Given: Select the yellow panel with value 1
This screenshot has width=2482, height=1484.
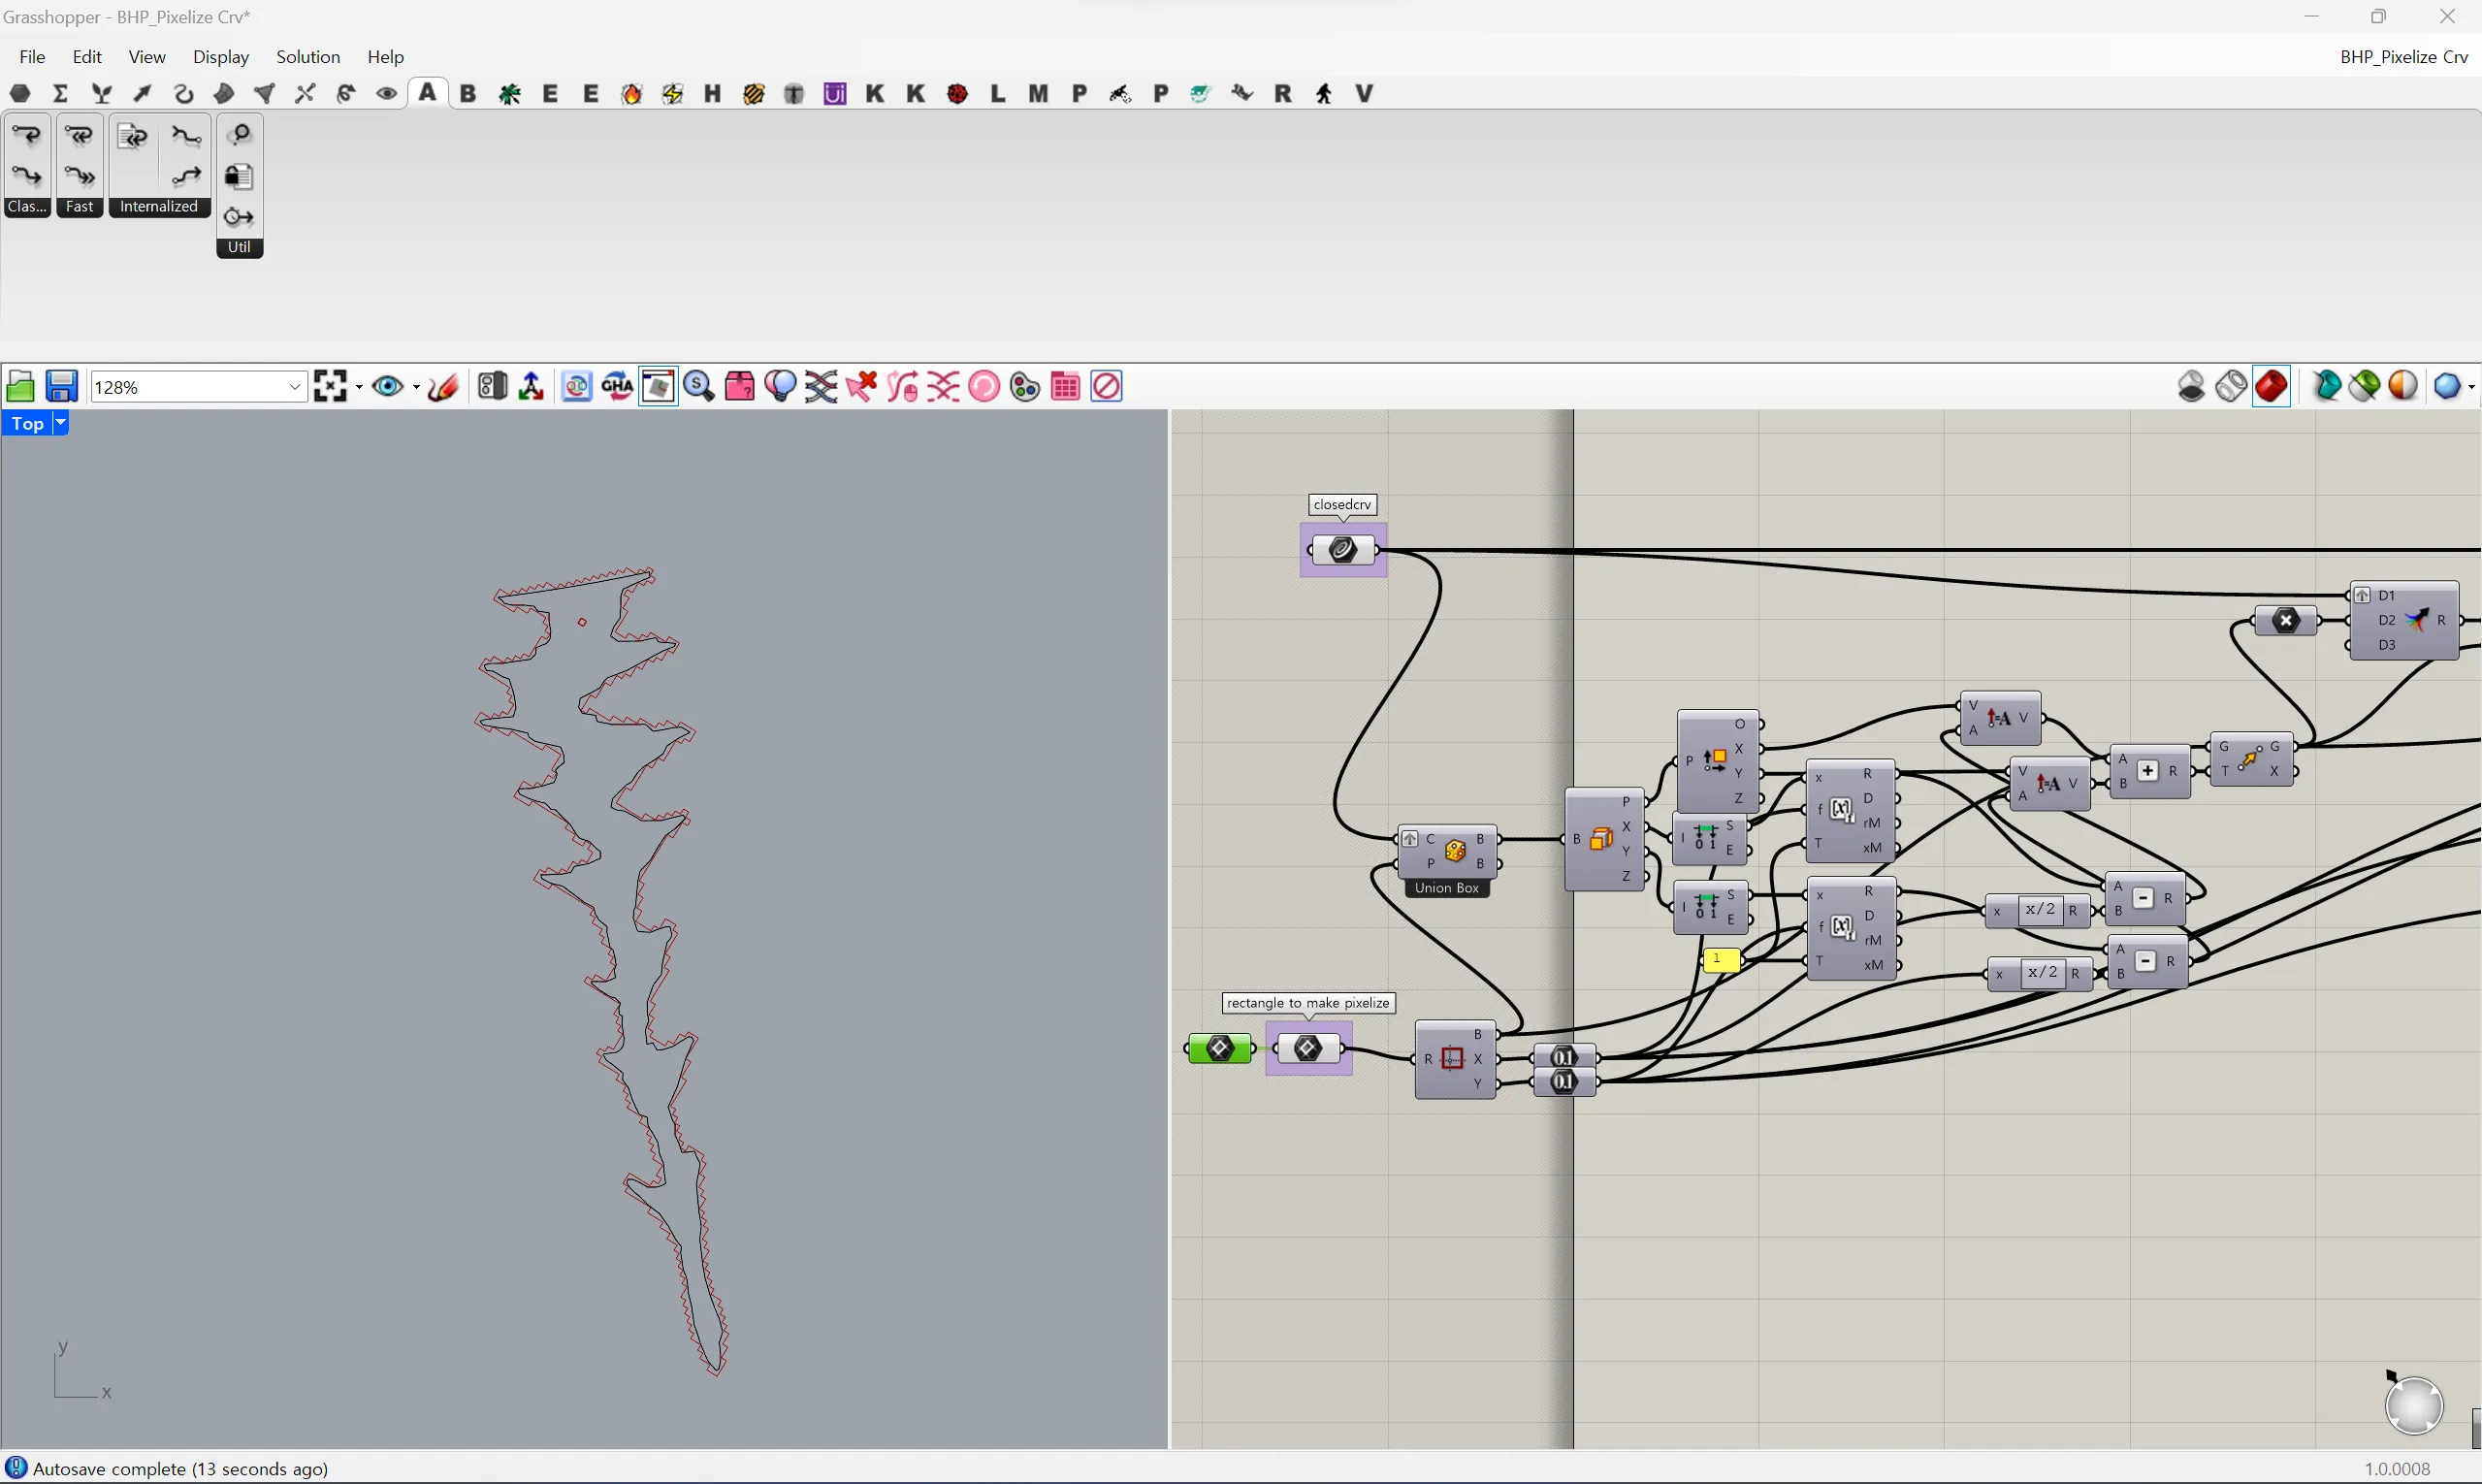Looking at the screenshot, I should [x=1721, y=960].
